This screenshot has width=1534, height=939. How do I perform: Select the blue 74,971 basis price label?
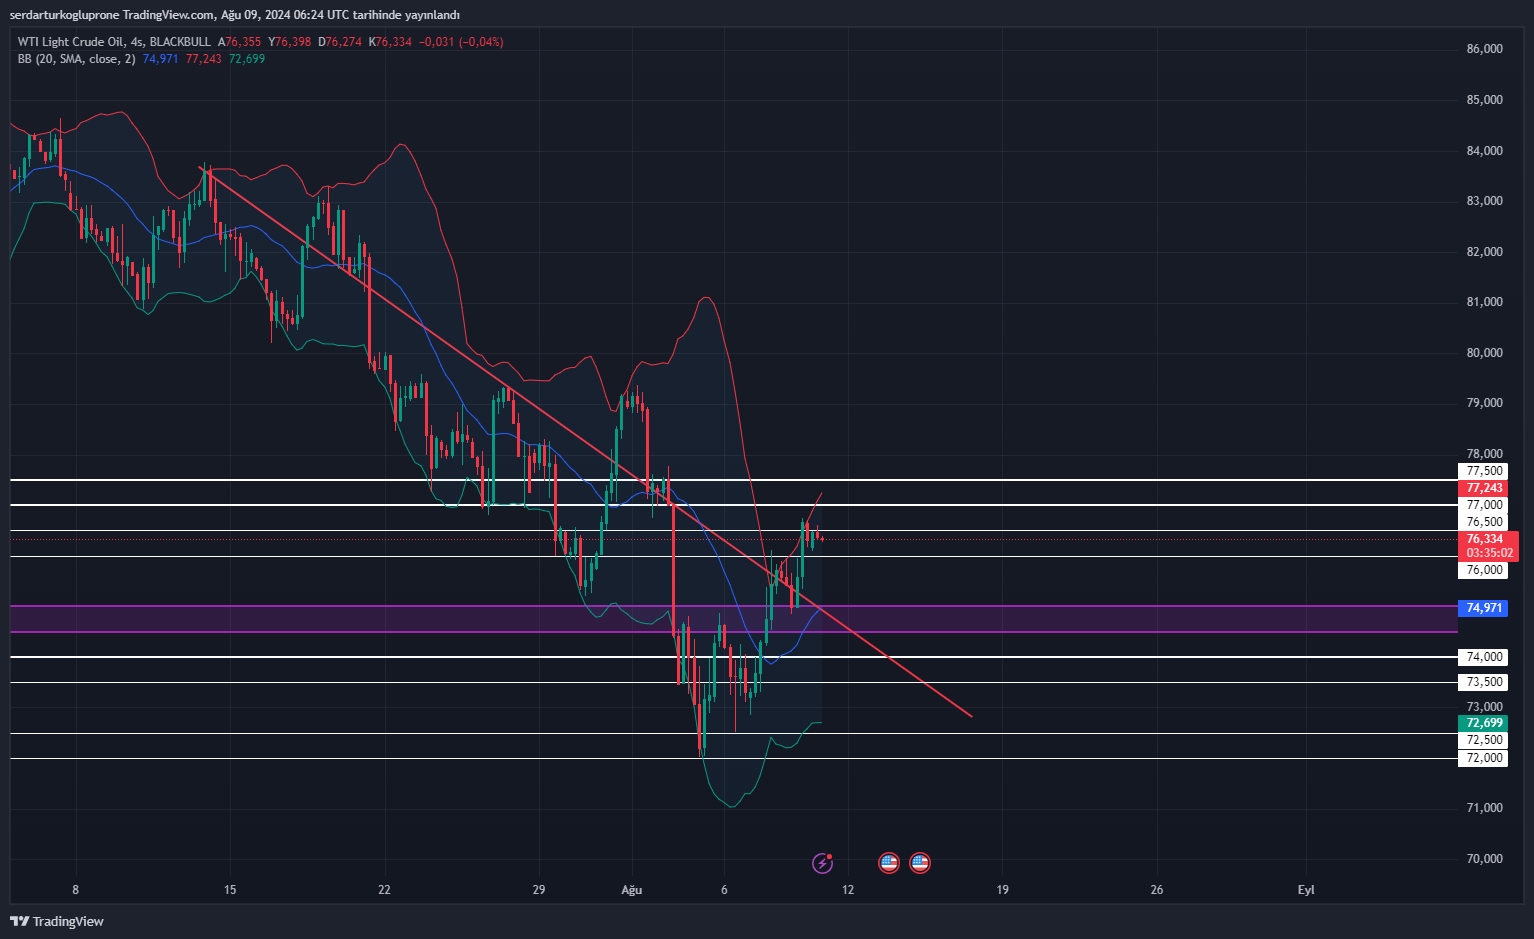click(x=1484, y=608)
